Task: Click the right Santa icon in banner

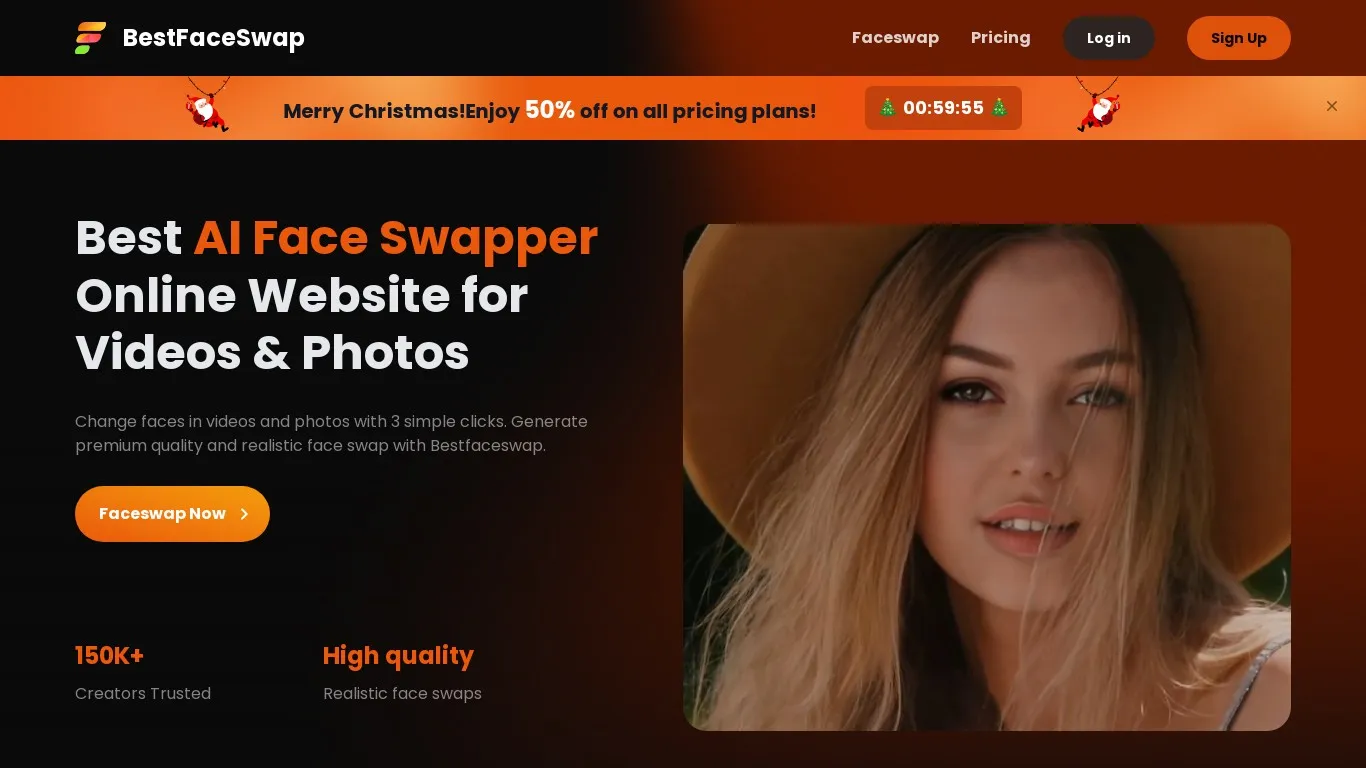Action: (1097, 105)
